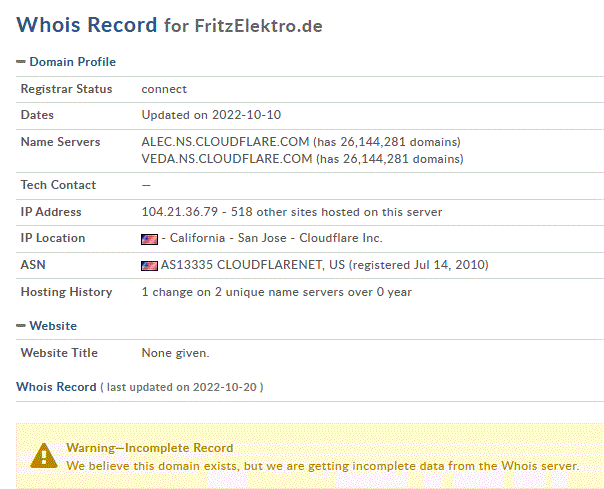Click the 26,144,281 domains count for ALEC
604x489 pixels.
(x=389, y=142)
